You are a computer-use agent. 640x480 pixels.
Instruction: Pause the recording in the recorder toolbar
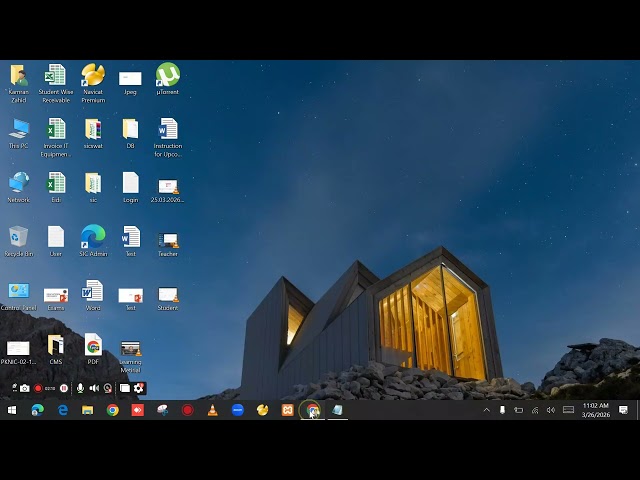[64, 388]
